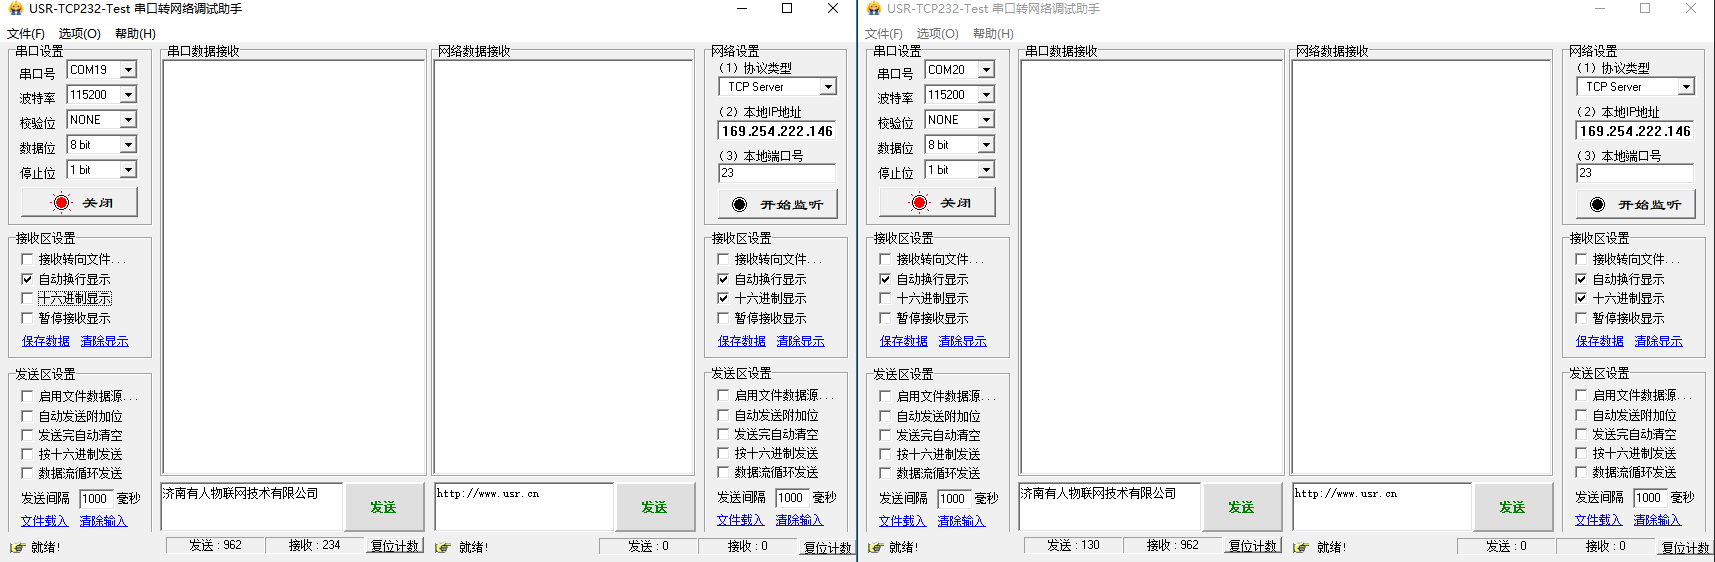Click the ready status icon in right window status bar
This screenshot has width=1715, height=562.
point(875,547)
